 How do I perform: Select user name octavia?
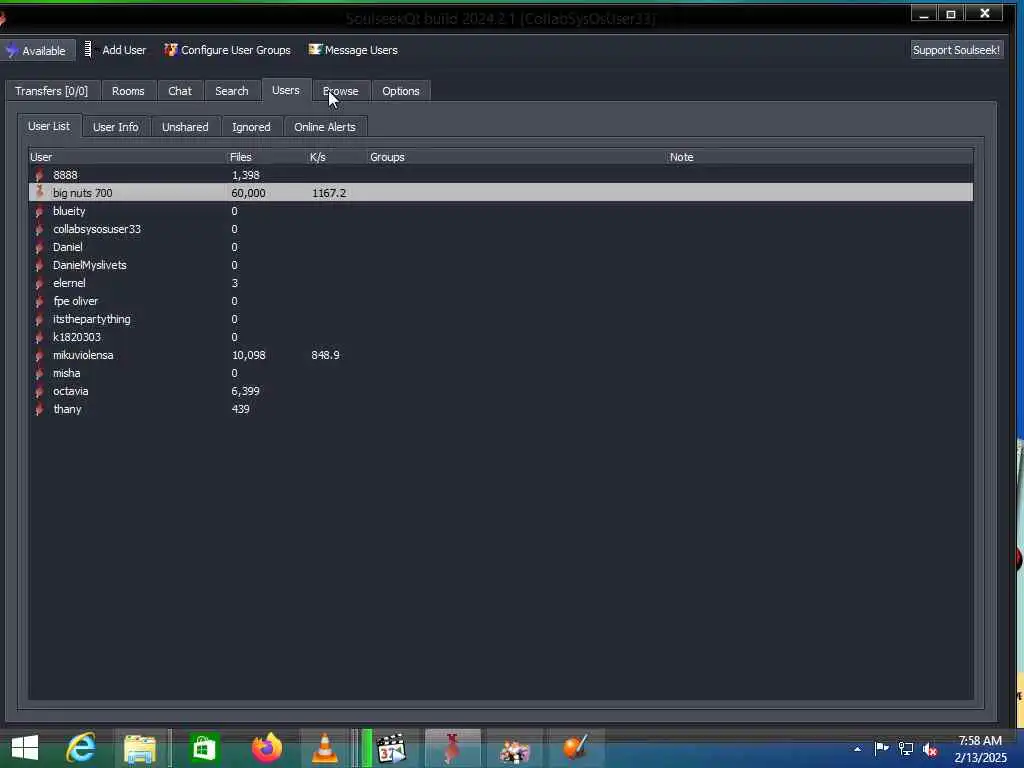(x=71, y=391)
